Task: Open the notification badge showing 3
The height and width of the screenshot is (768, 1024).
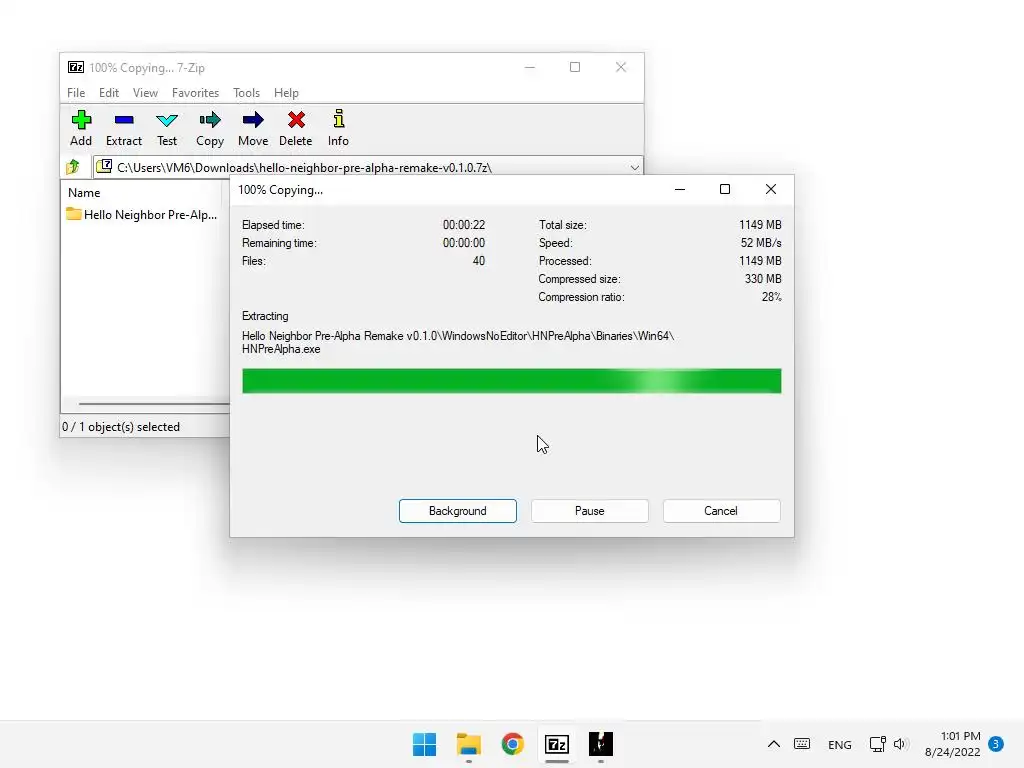Action: coord(996,743)
